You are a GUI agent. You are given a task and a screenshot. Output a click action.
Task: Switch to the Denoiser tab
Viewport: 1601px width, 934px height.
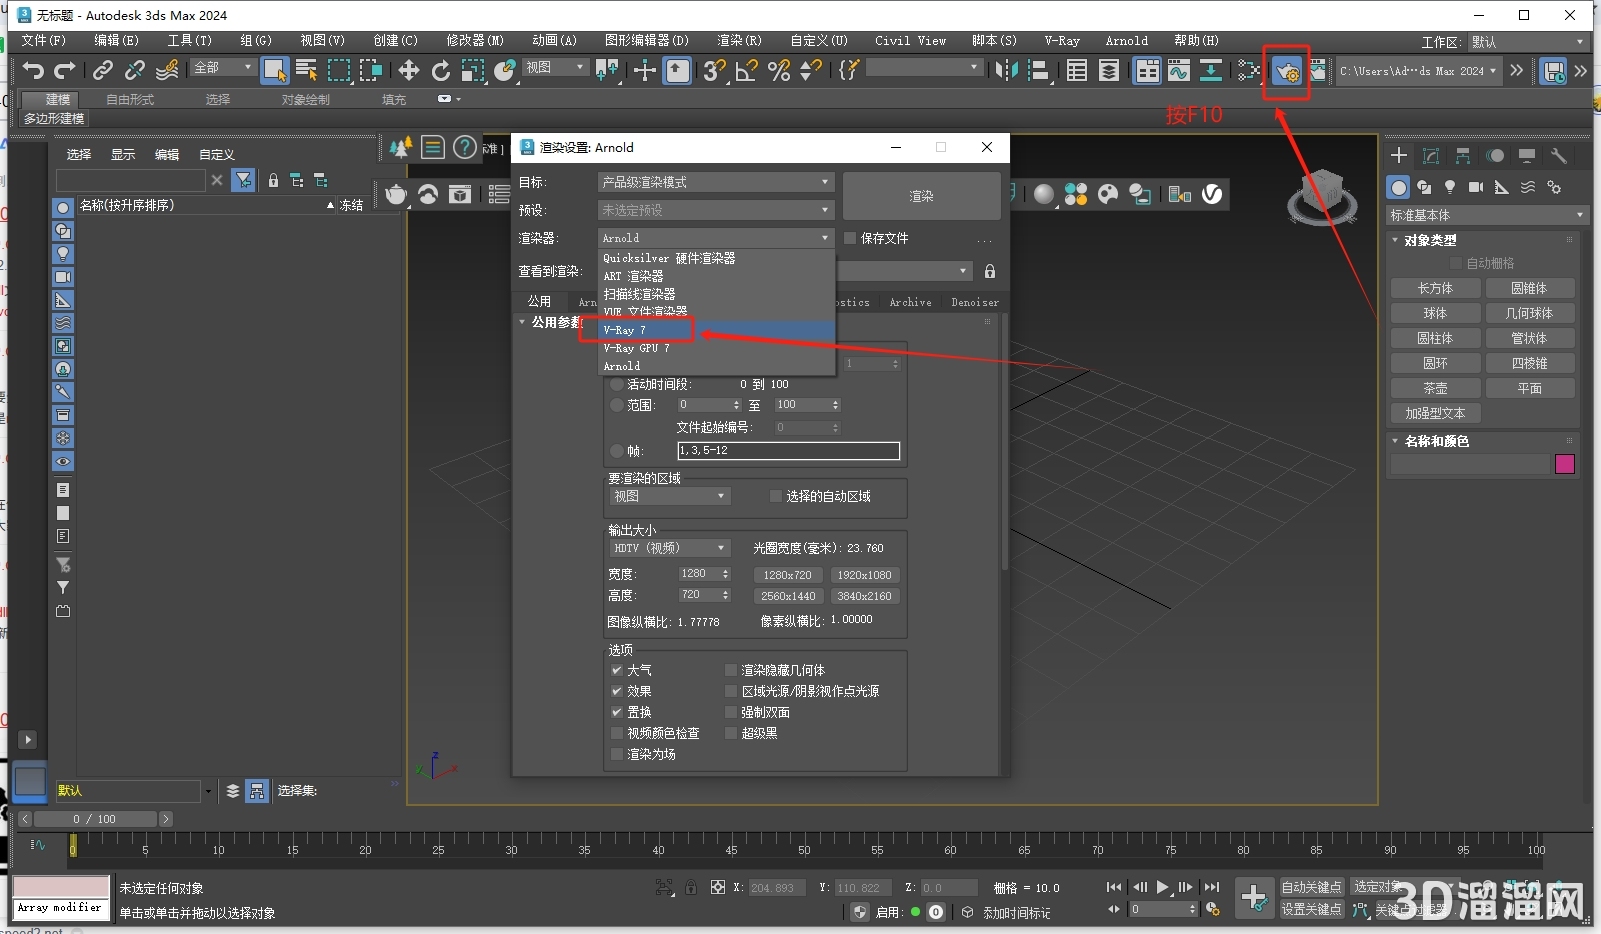click(x=975, y=302)
